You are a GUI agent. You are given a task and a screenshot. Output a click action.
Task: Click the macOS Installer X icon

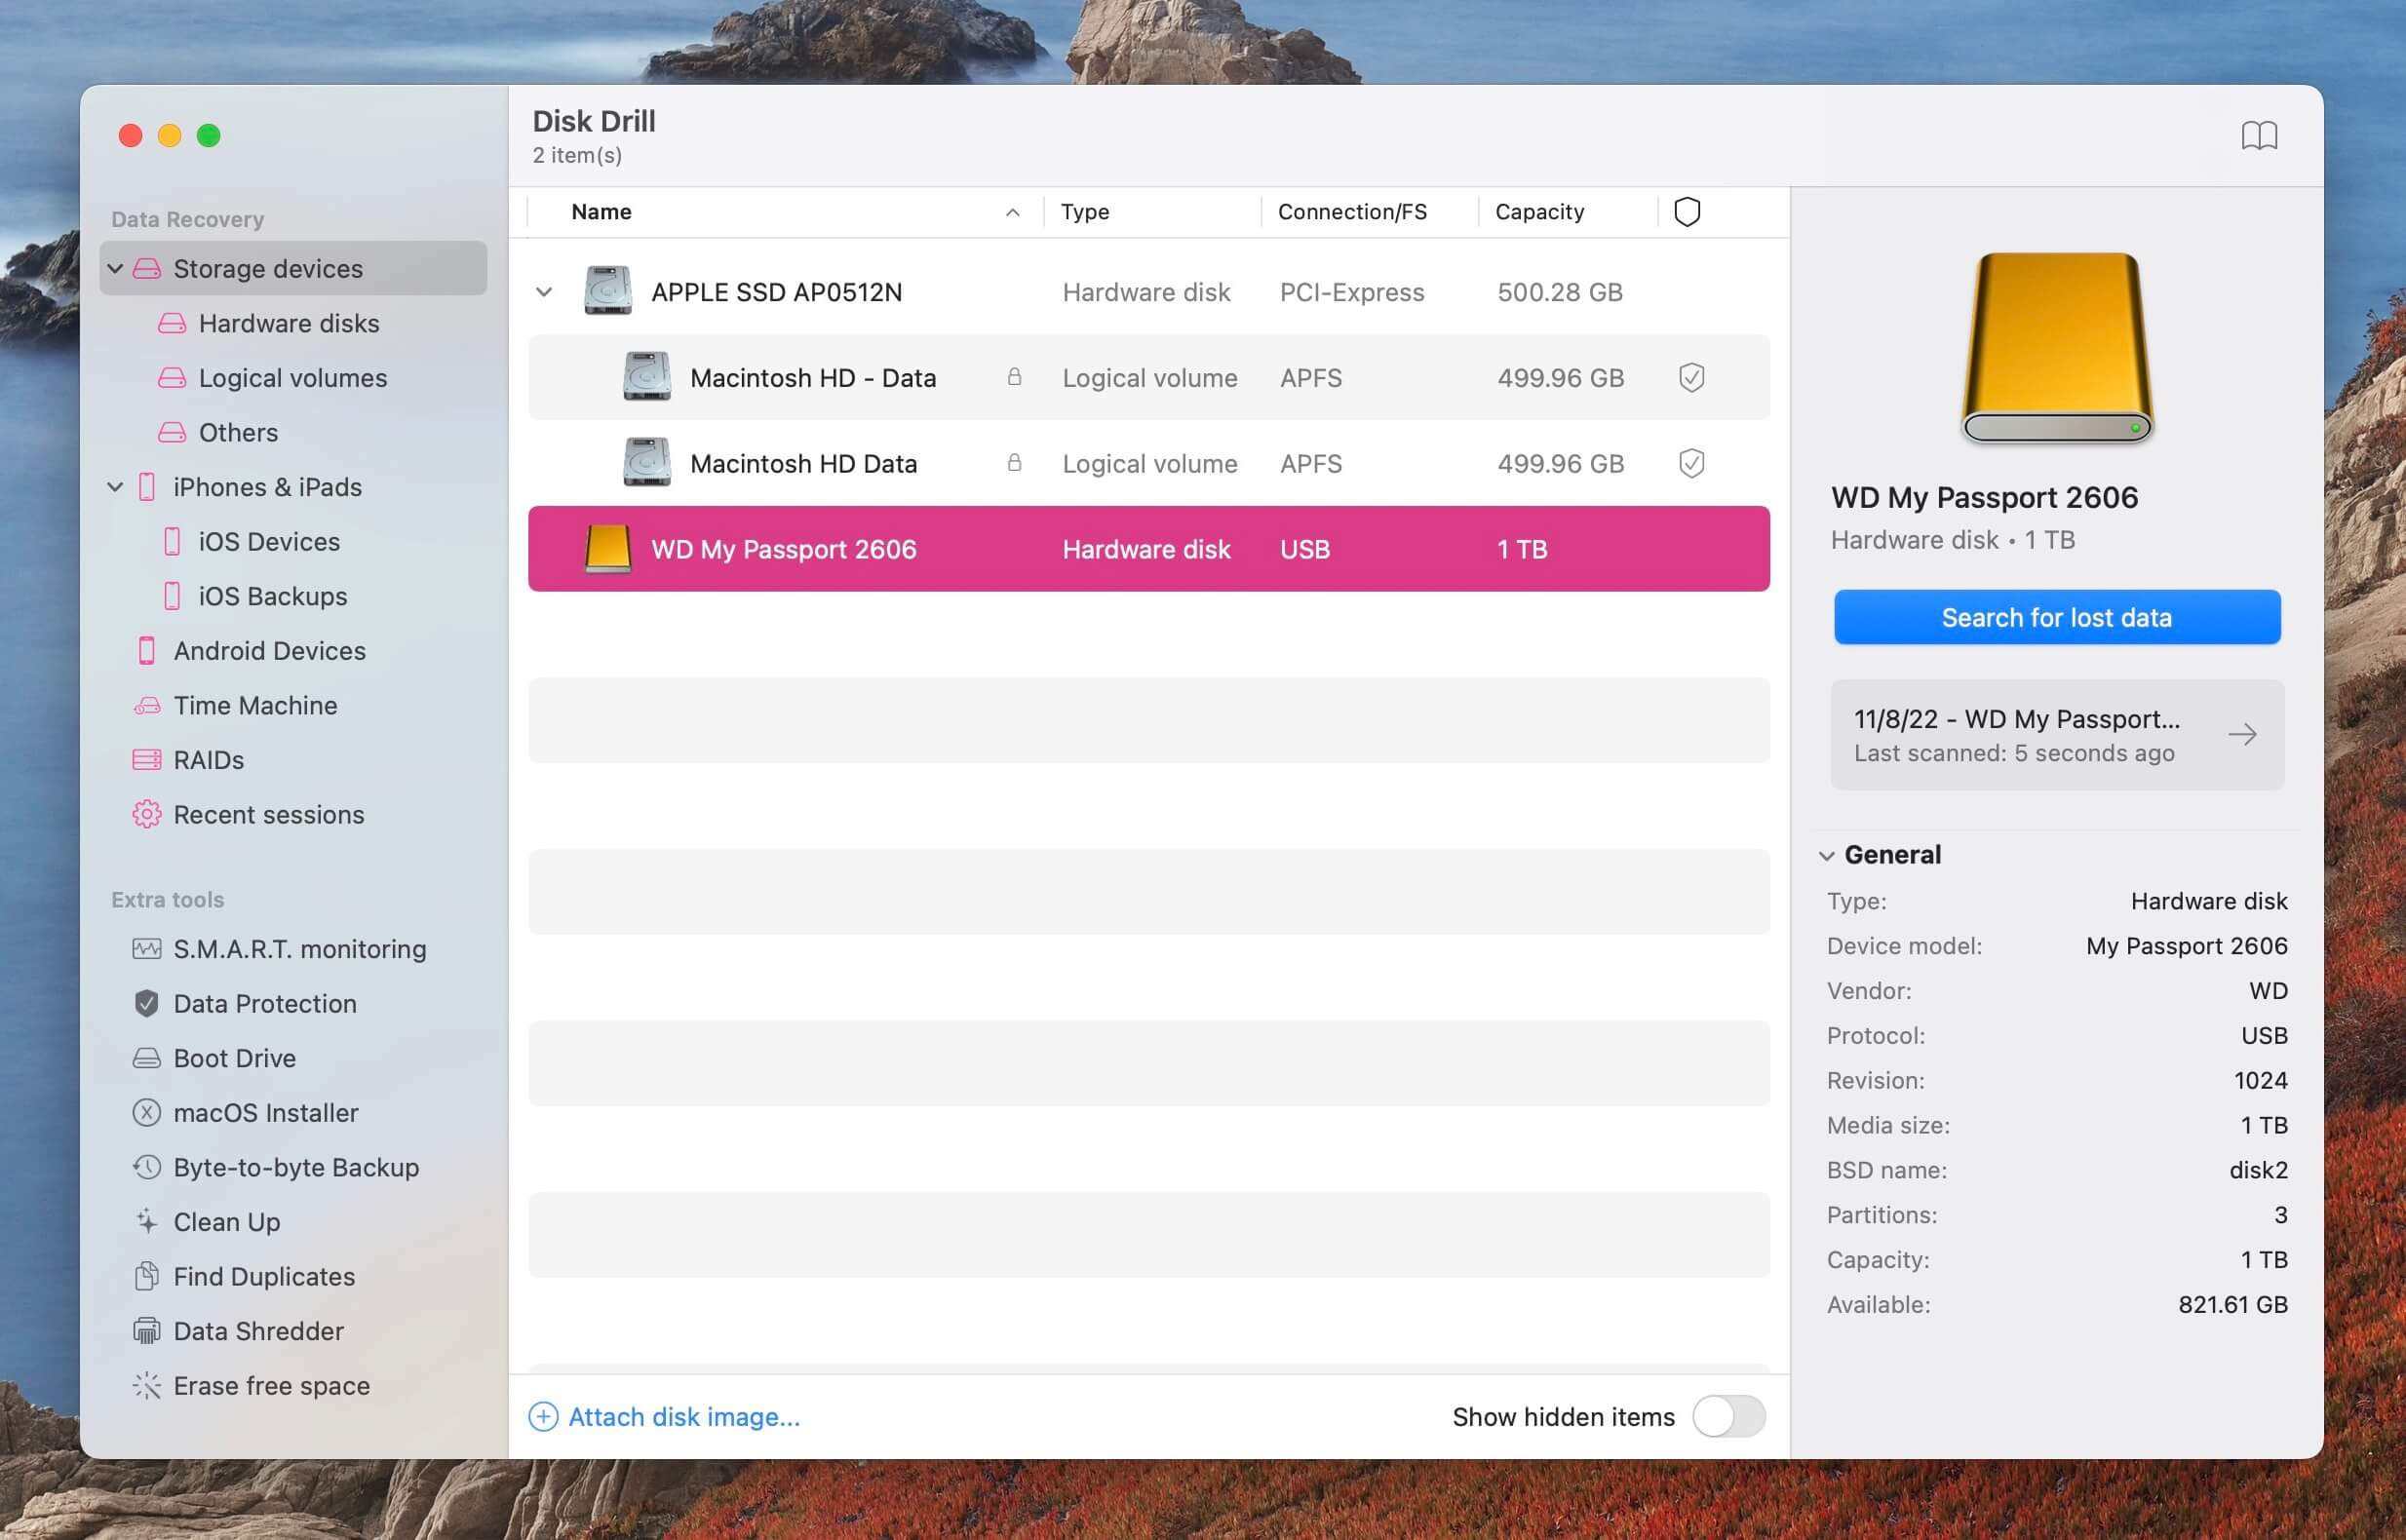pos(147,1112)
